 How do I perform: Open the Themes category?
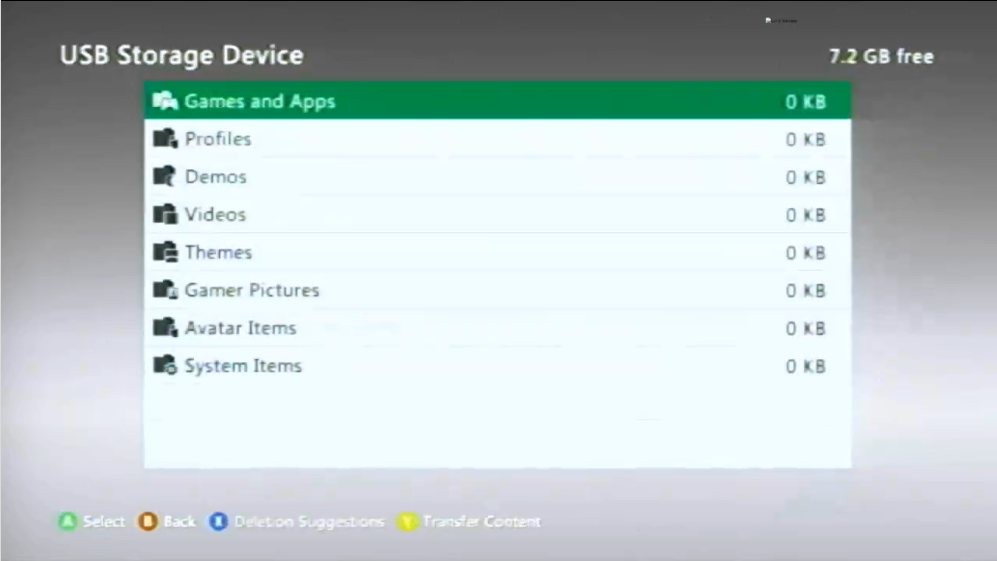497,252
